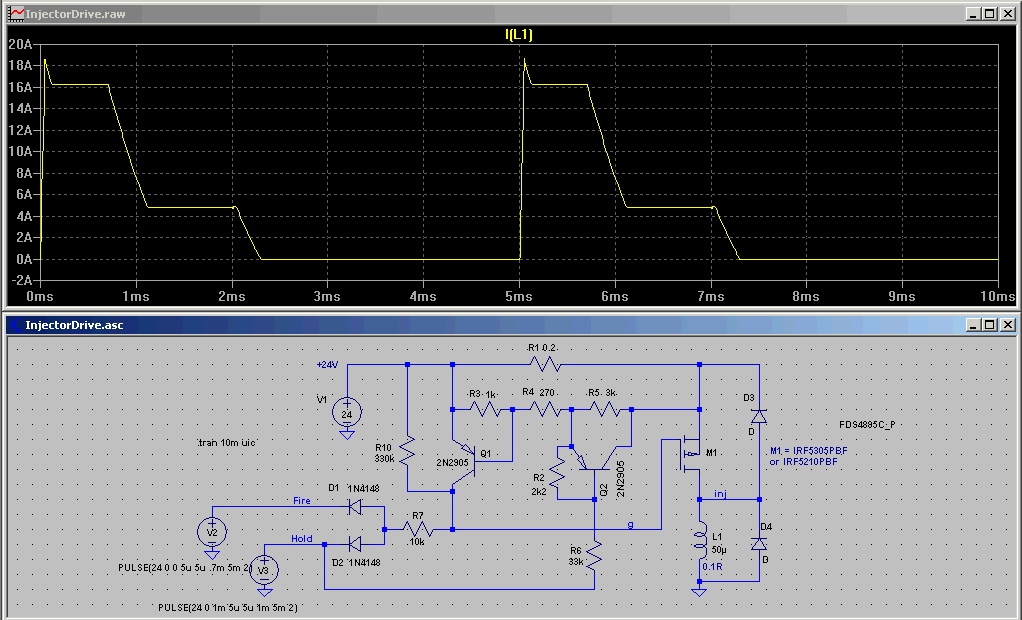This screenshot has height=620, width=1022.
Task: Click the Hold net label
Action: tap(302, 539)
